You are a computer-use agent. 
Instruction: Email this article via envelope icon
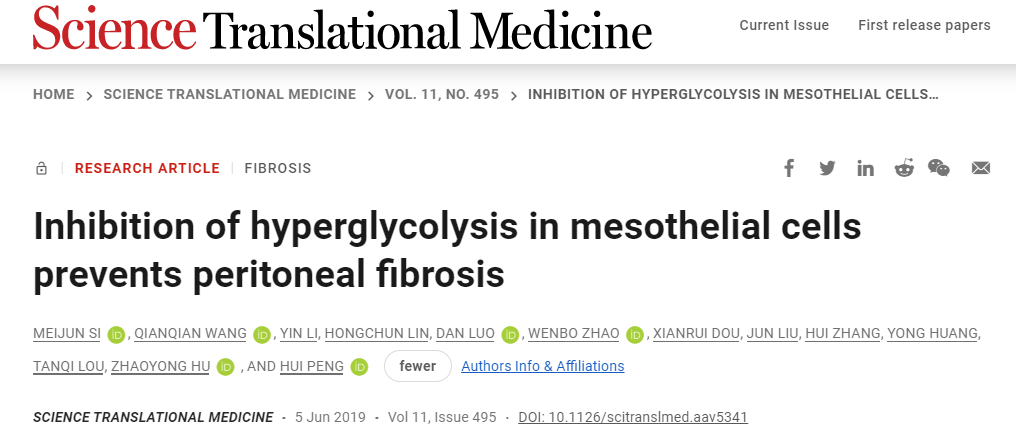(x=981, y=168)
